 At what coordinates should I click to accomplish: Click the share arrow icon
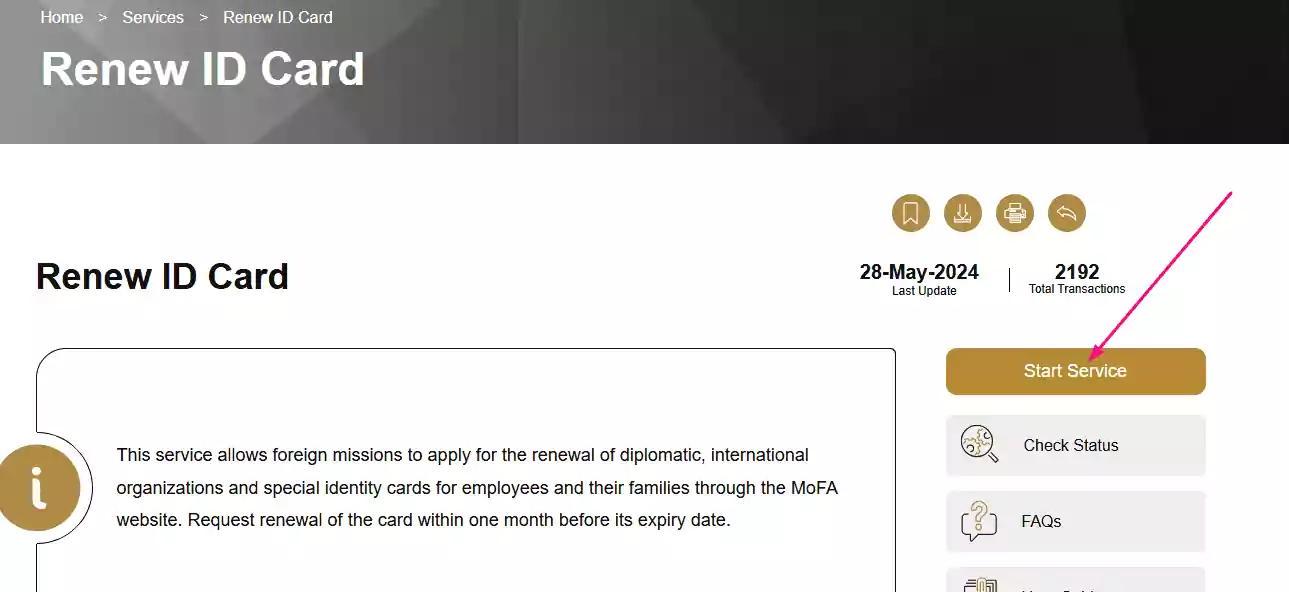[x=1066, y=213]
